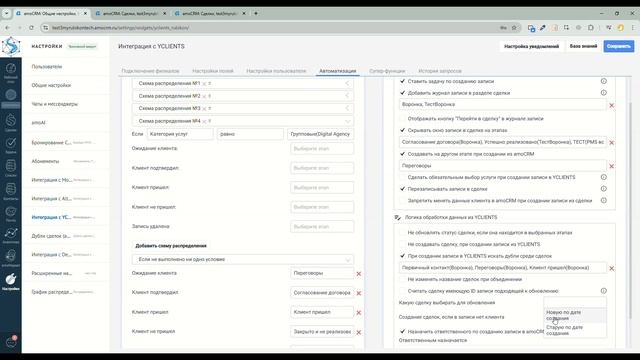Select Новую по дате создания option

[575, 315]
